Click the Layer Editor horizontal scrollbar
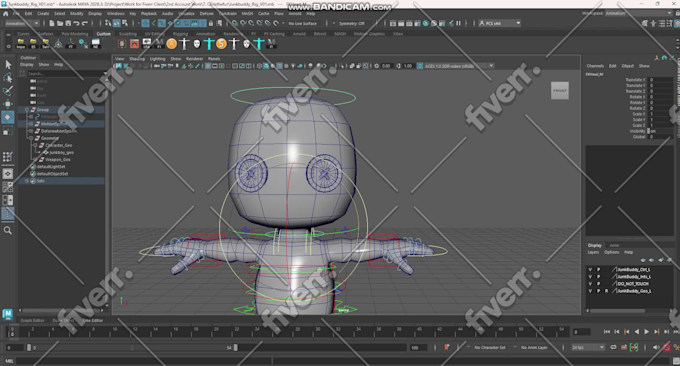The image size is (680, 366). click(618, 311)
